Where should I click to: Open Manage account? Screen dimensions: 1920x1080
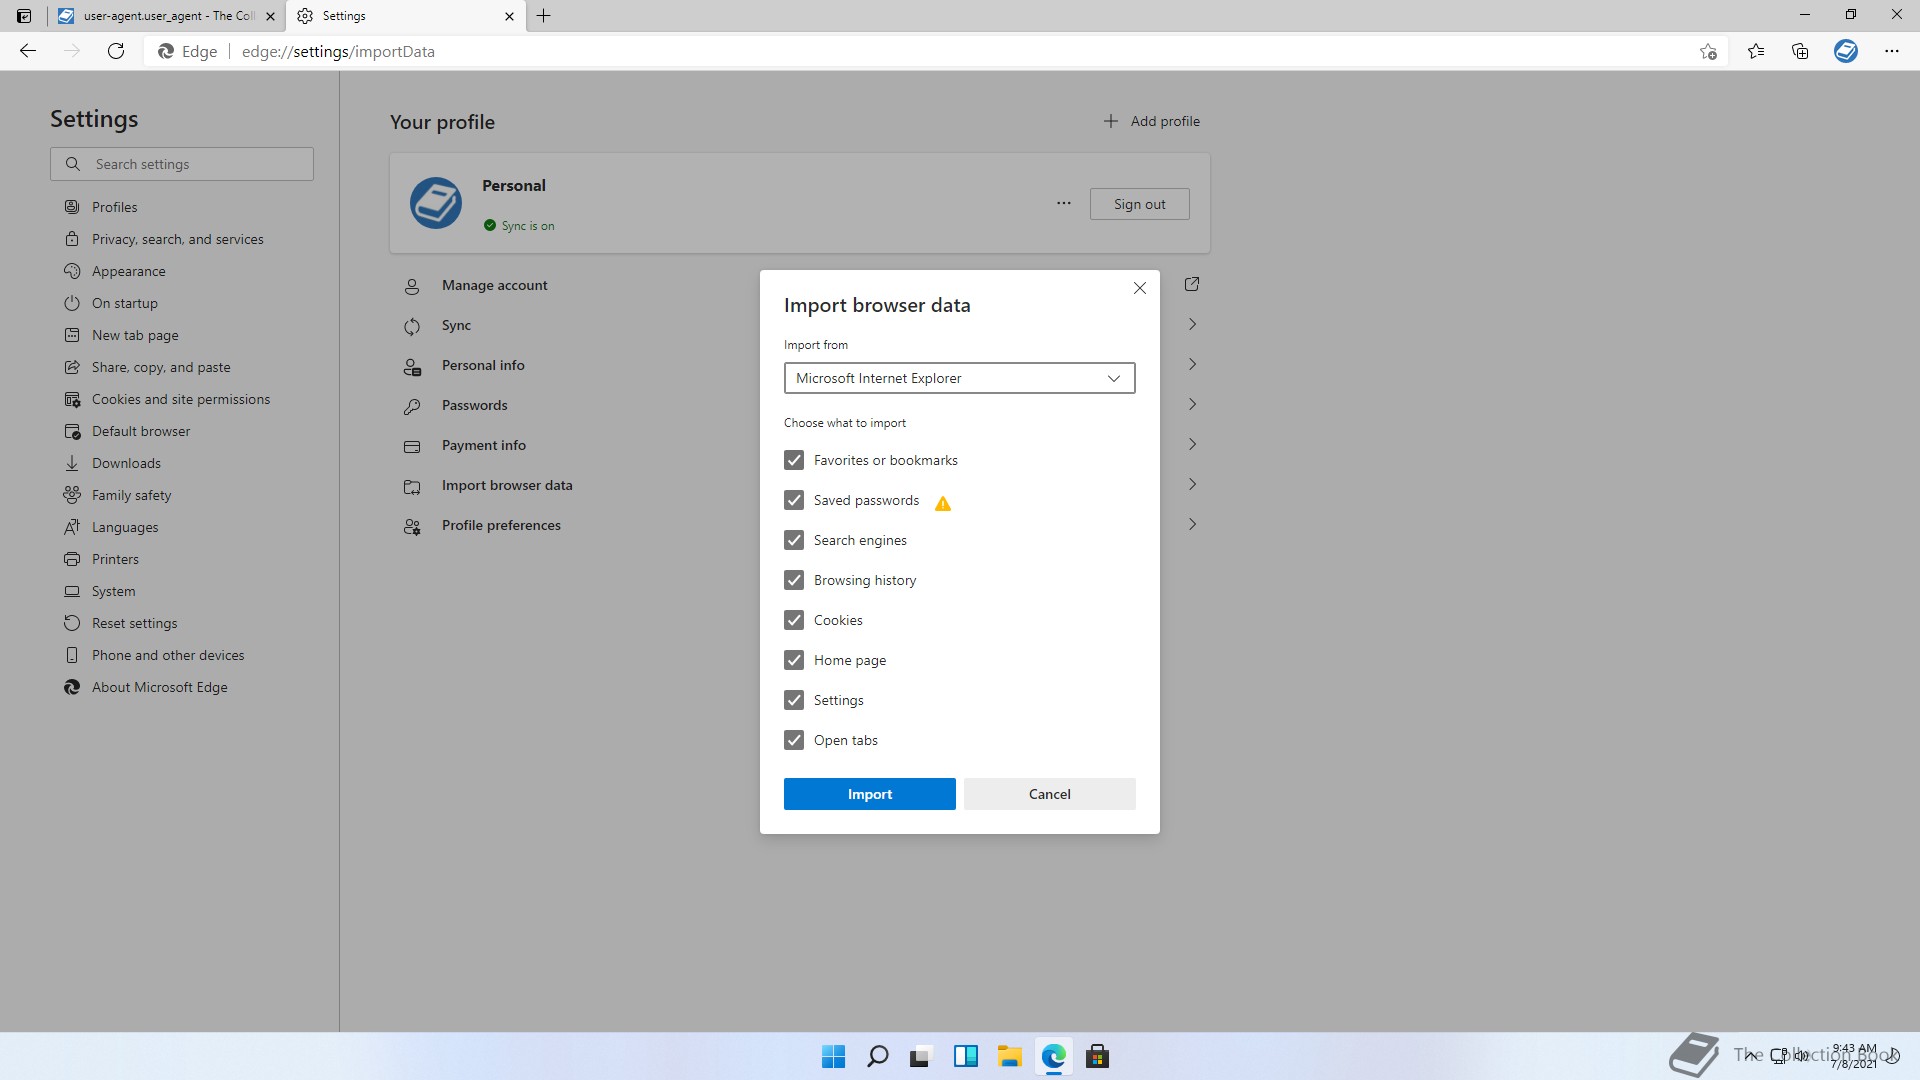[494, 285]
